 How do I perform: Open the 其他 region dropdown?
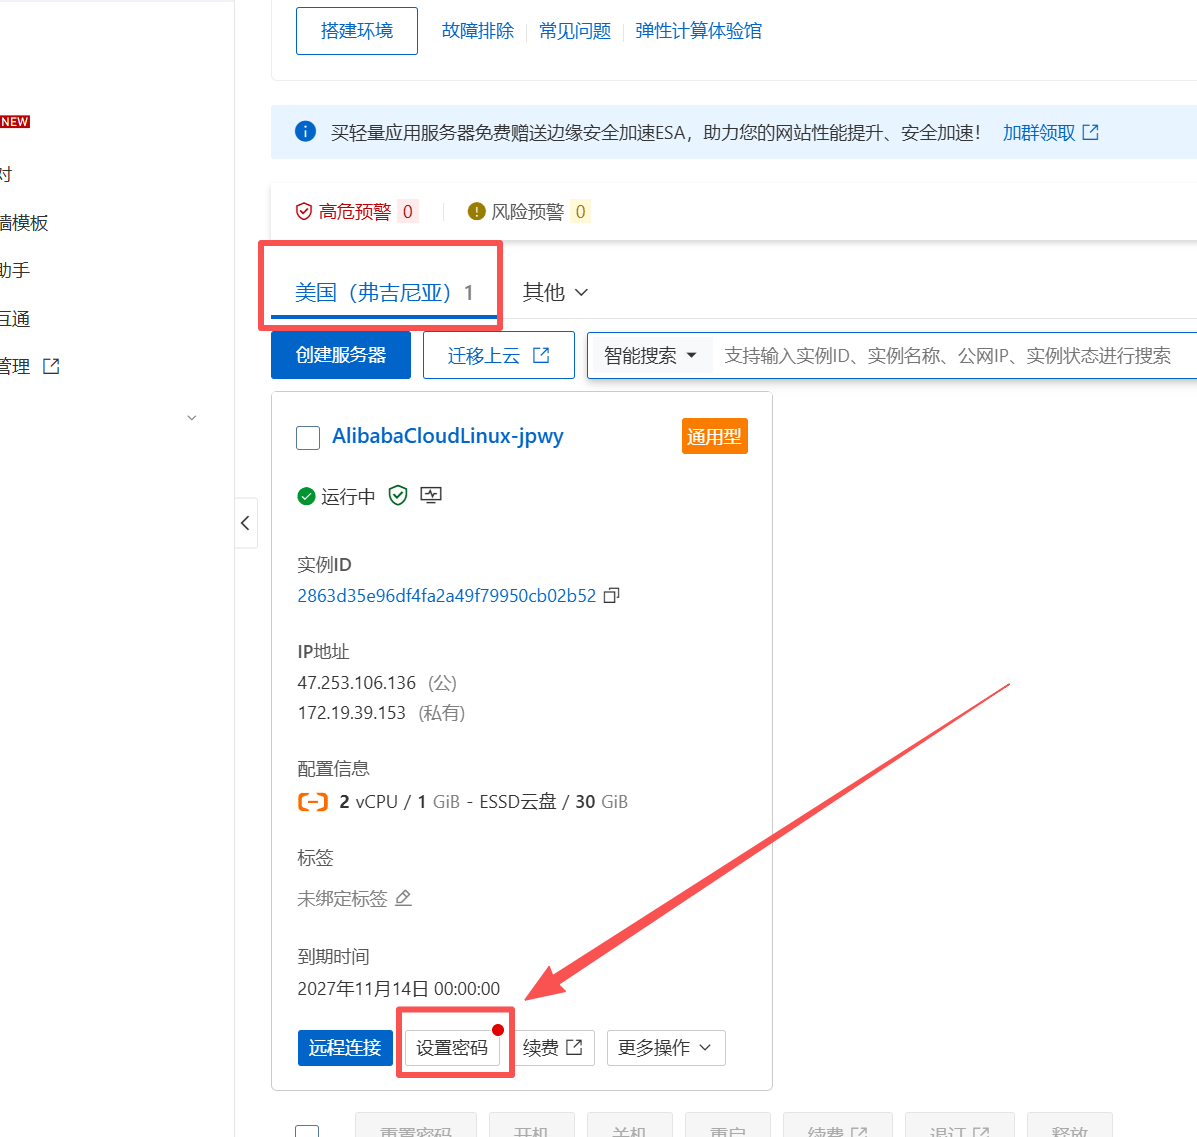(x=555, y=292)
